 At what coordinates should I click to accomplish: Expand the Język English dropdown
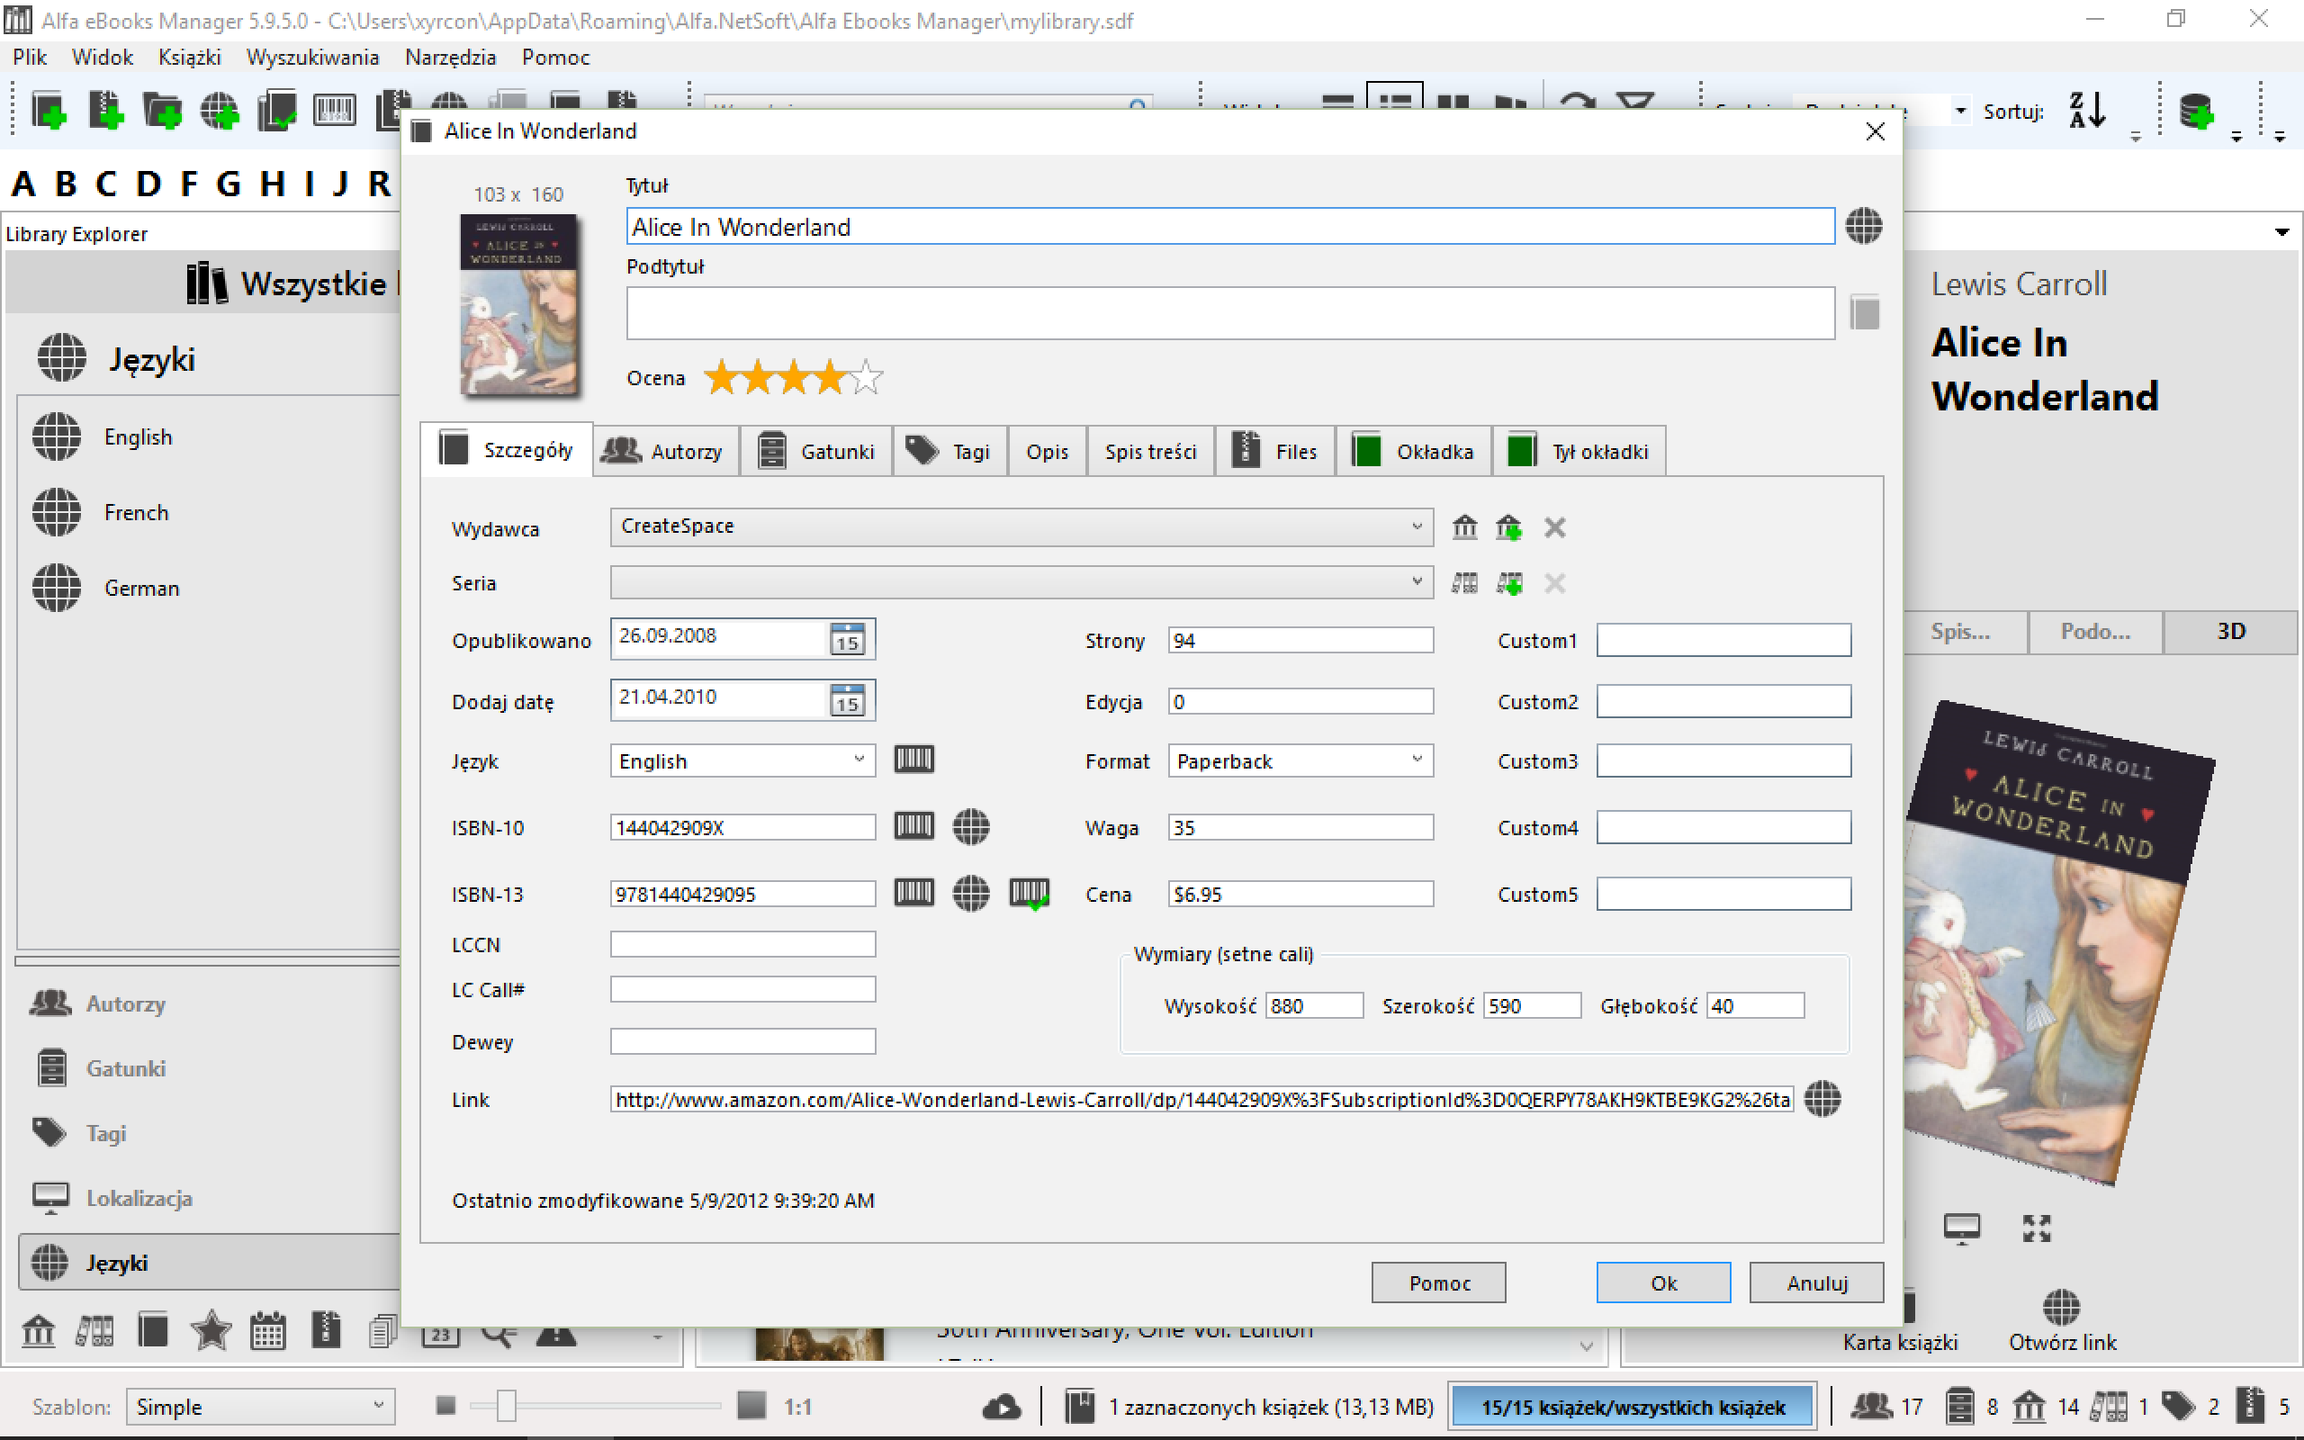point(858,760)
